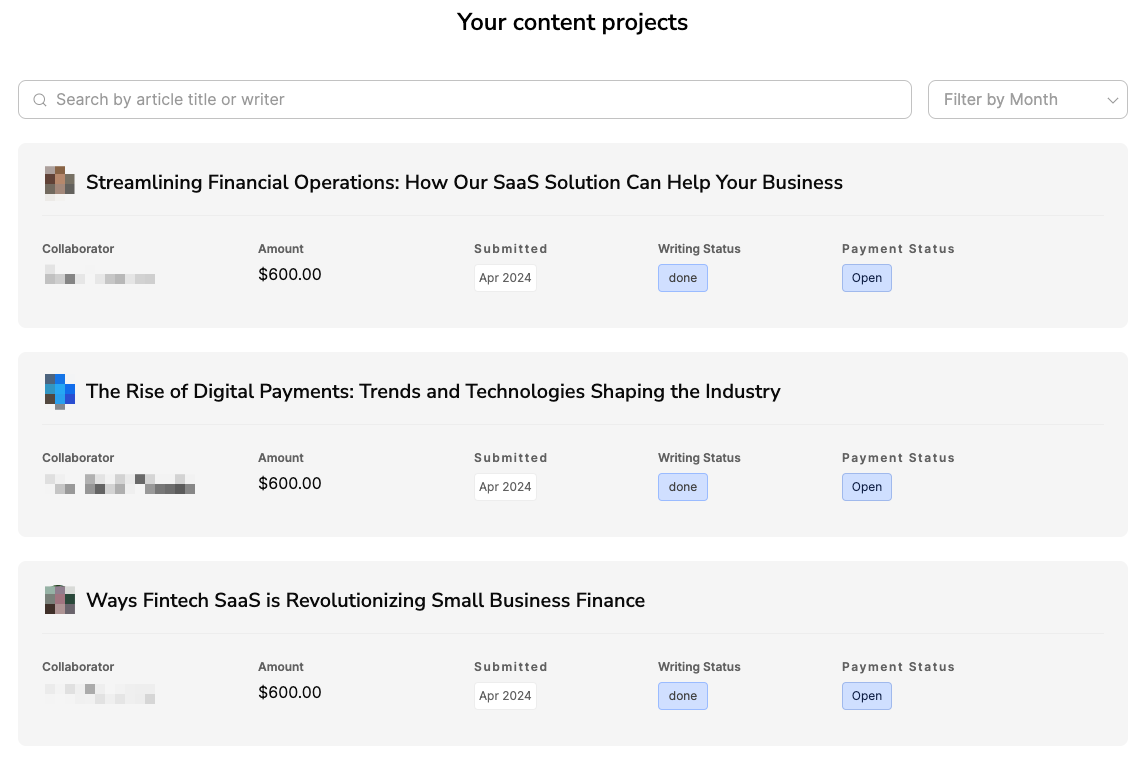Click the search magnifier icon
1140x762 pixels.
40,100
